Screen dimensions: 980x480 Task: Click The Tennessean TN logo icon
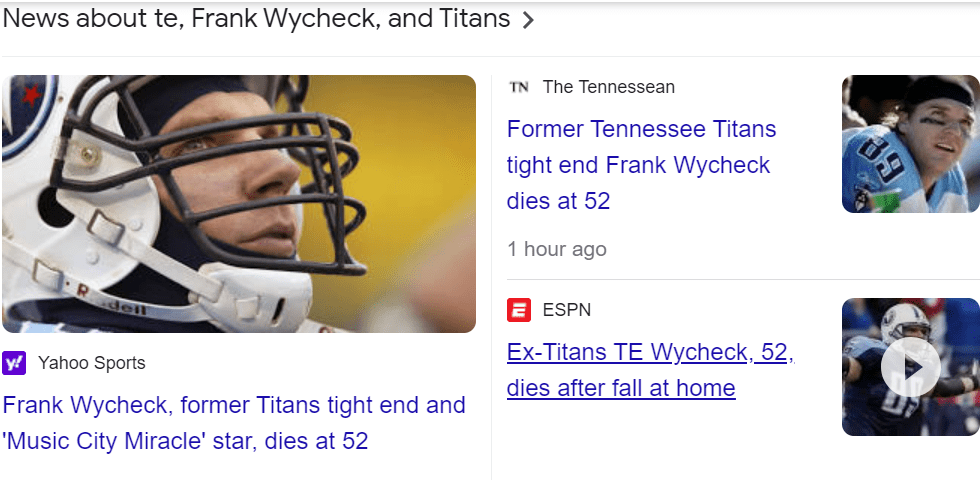click(x=518, y=87)
